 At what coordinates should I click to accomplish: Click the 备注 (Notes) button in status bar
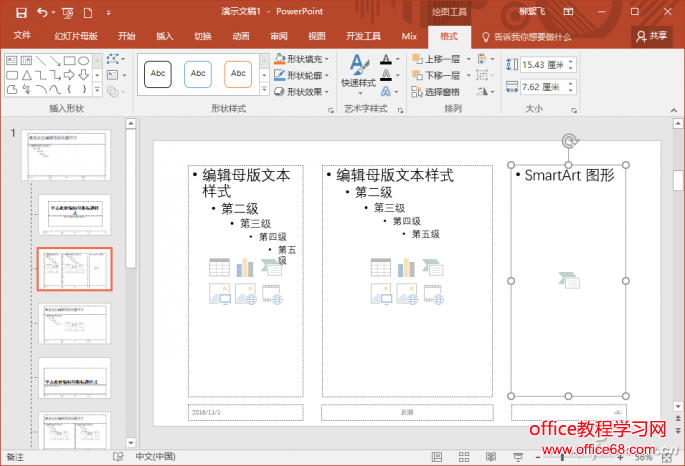click(x=15, y=456)
